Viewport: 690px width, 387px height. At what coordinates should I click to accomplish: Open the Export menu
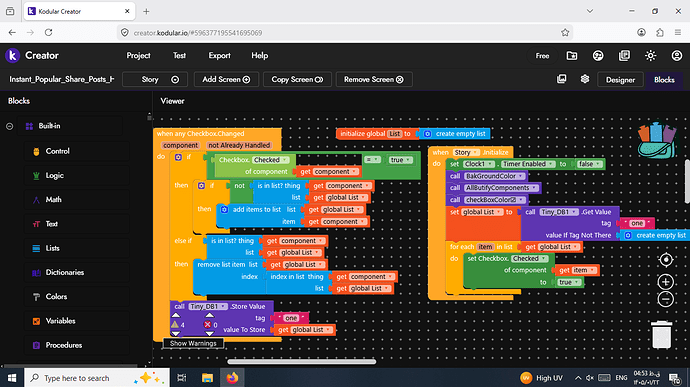(x=219, y=55)
